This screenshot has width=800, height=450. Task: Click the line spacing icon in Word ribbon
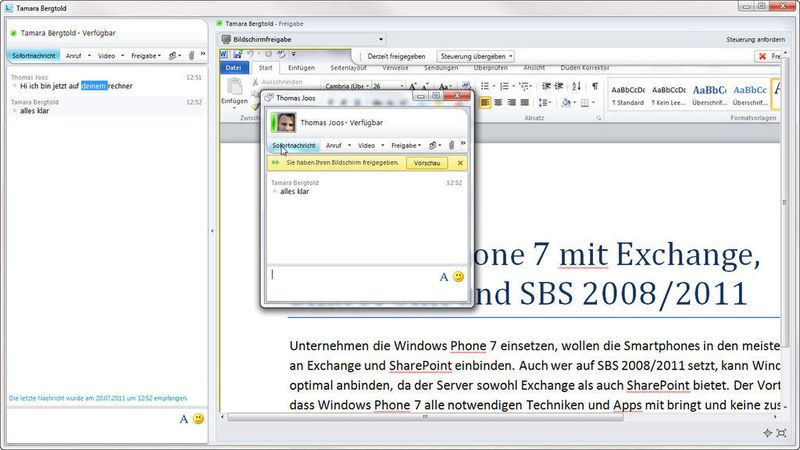pos(543,103)
